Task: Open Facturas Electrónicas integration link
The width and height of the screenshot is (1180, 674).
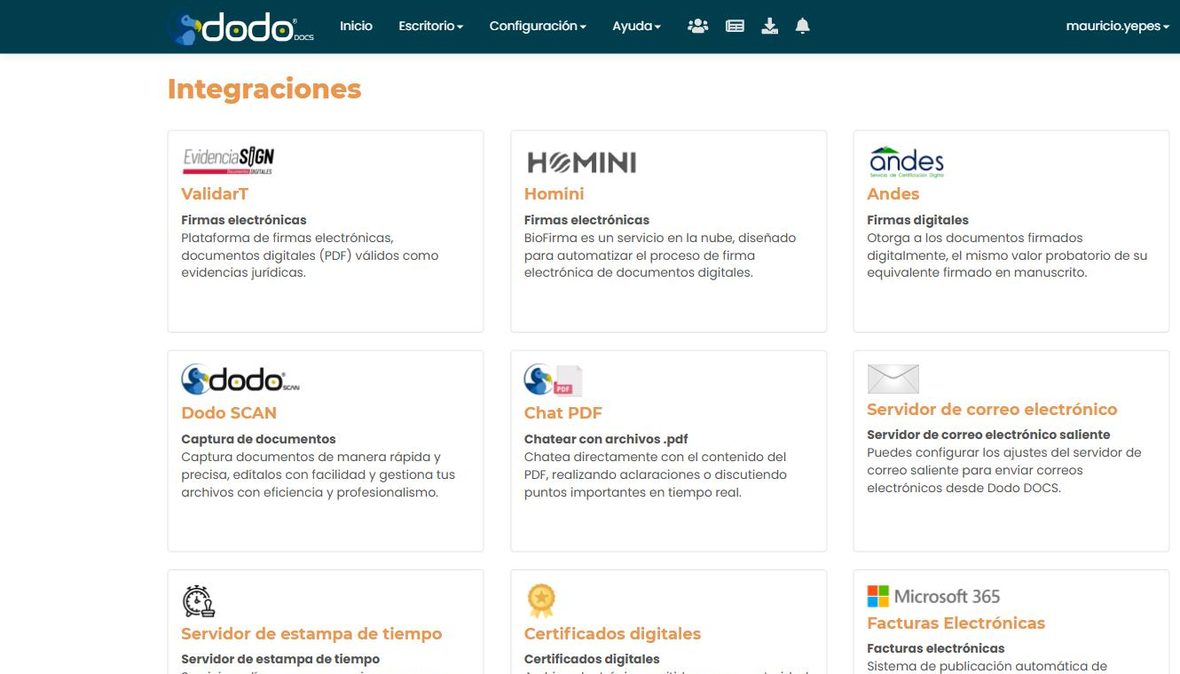Action: click(956, 624)
